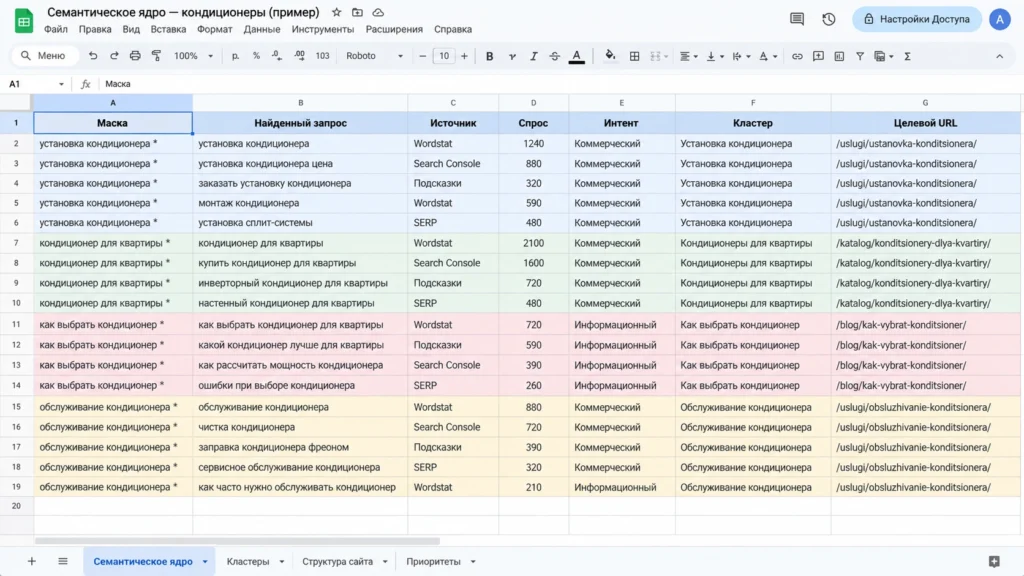The height and width of the screenshot is (576, 1024).
Task: Click the Insert chart icon
Action: click(839, 56)
